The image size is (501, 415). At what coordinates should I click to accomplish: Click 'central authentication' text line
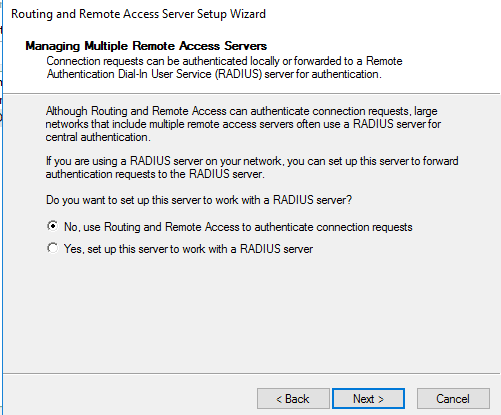(x=98, y=137)
